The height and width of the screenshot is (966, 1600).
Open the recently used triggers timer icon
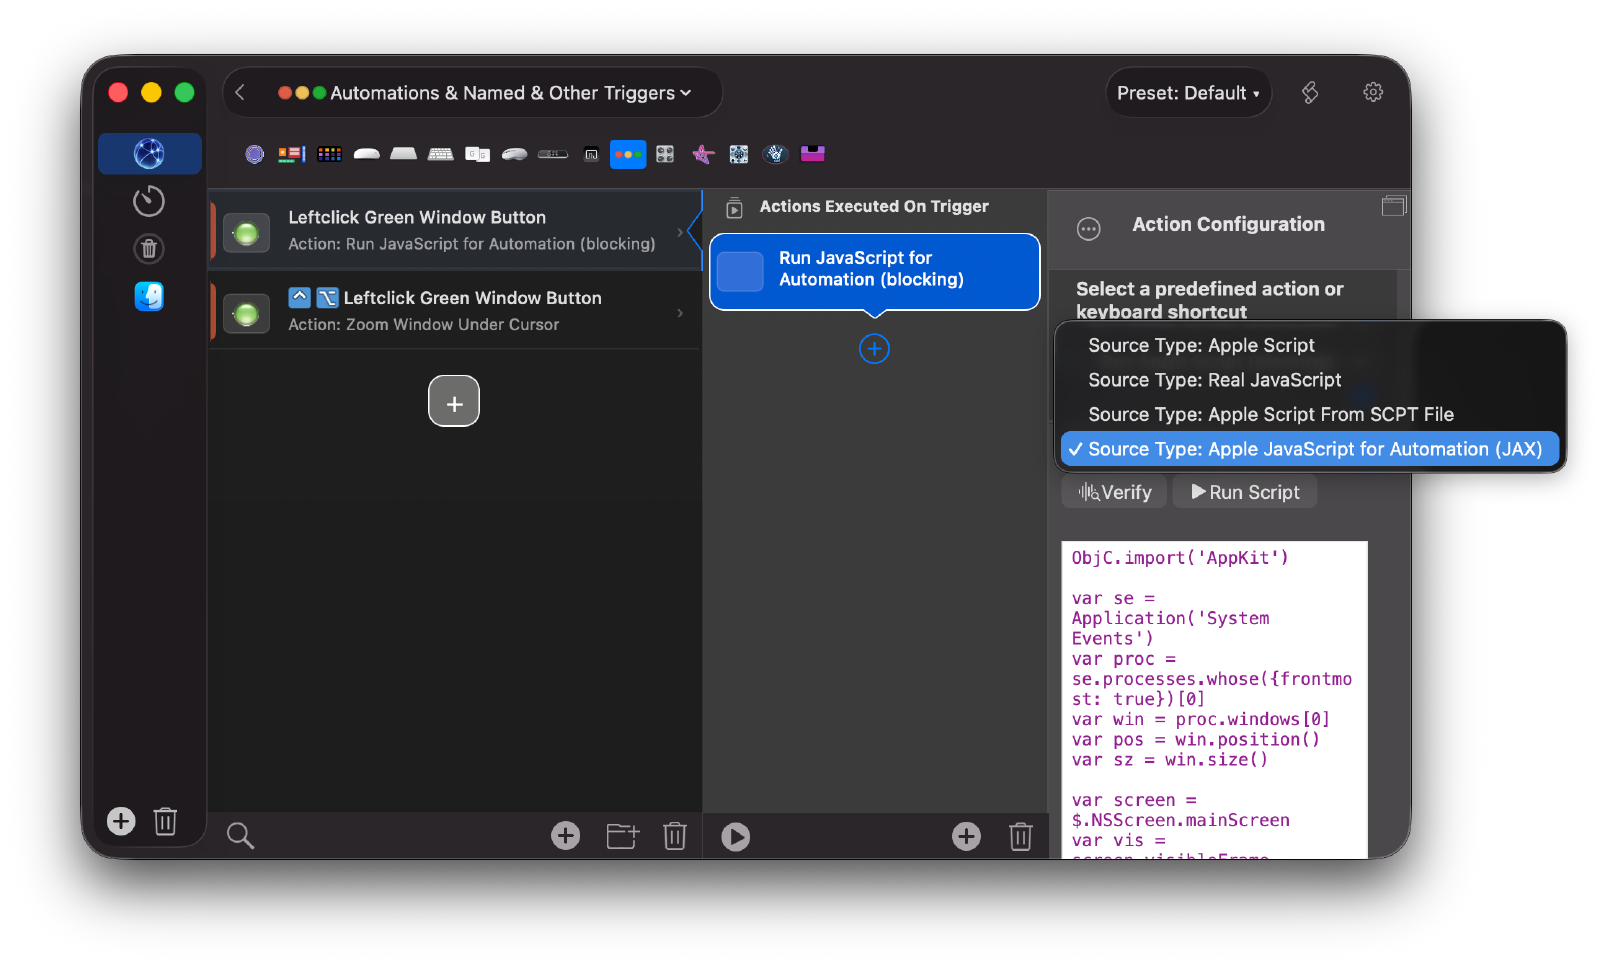click(149, 200)
